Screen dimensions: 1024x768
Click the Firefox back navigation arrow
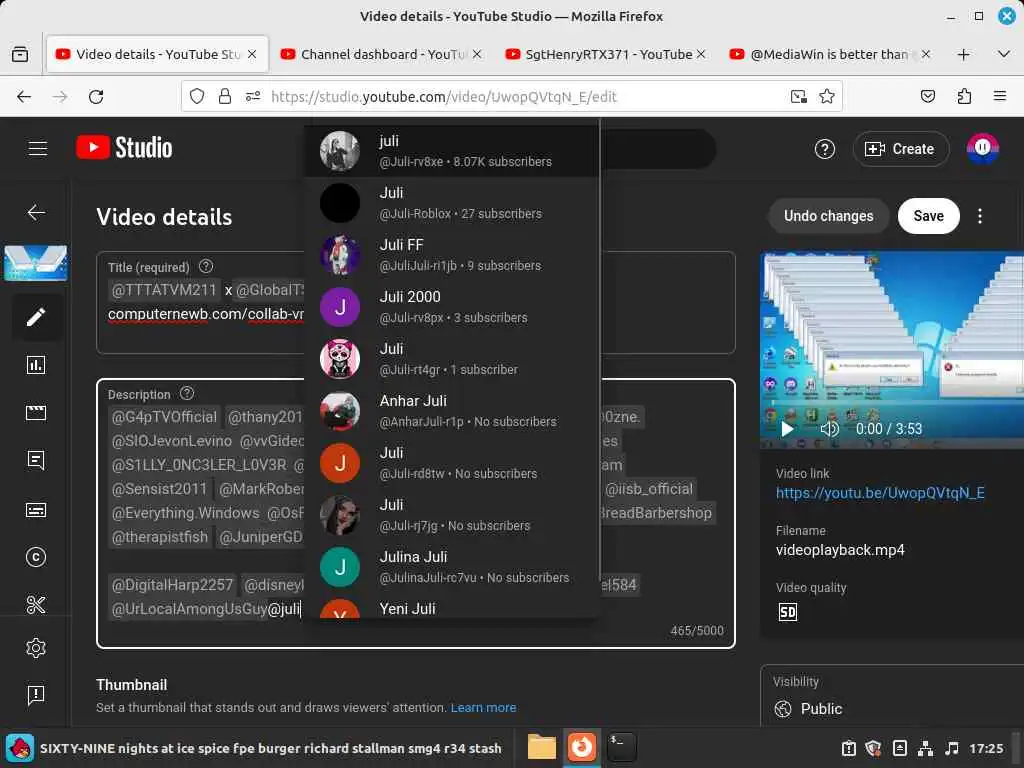coord(24,97)
